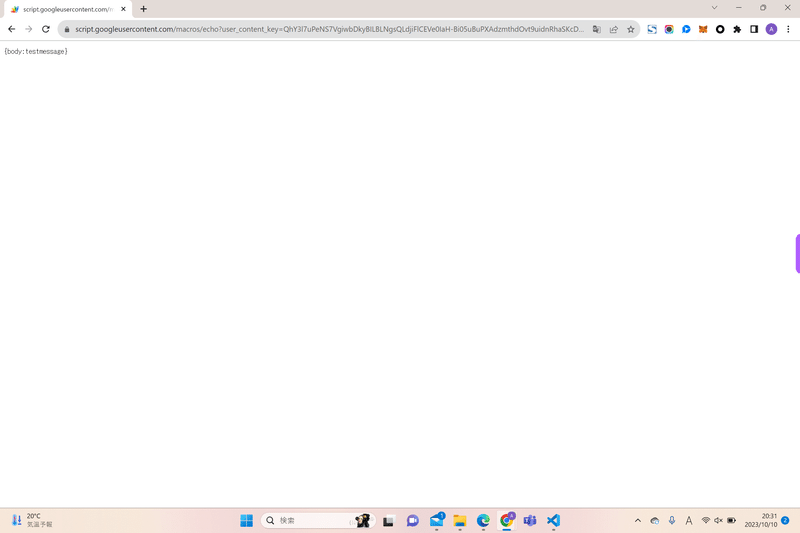Viewport: 800px width, 533px height.
Task: Open the Windows Start menu
Action: point(246,520)
